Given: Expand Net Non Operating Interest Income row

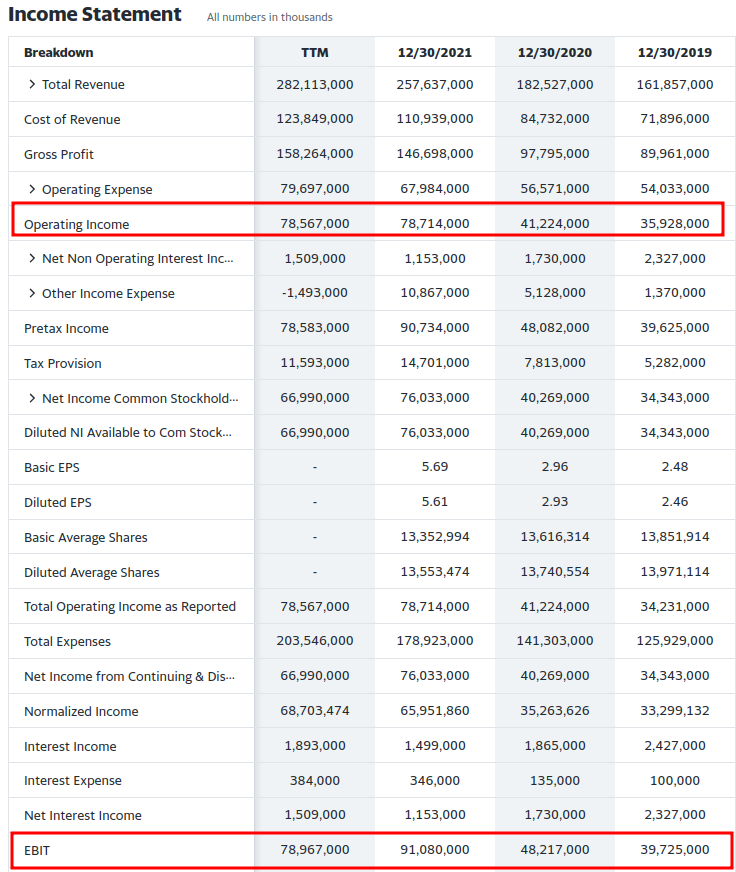Looking at the screenshot, I should pyautogui.click(x=32, y=258).
